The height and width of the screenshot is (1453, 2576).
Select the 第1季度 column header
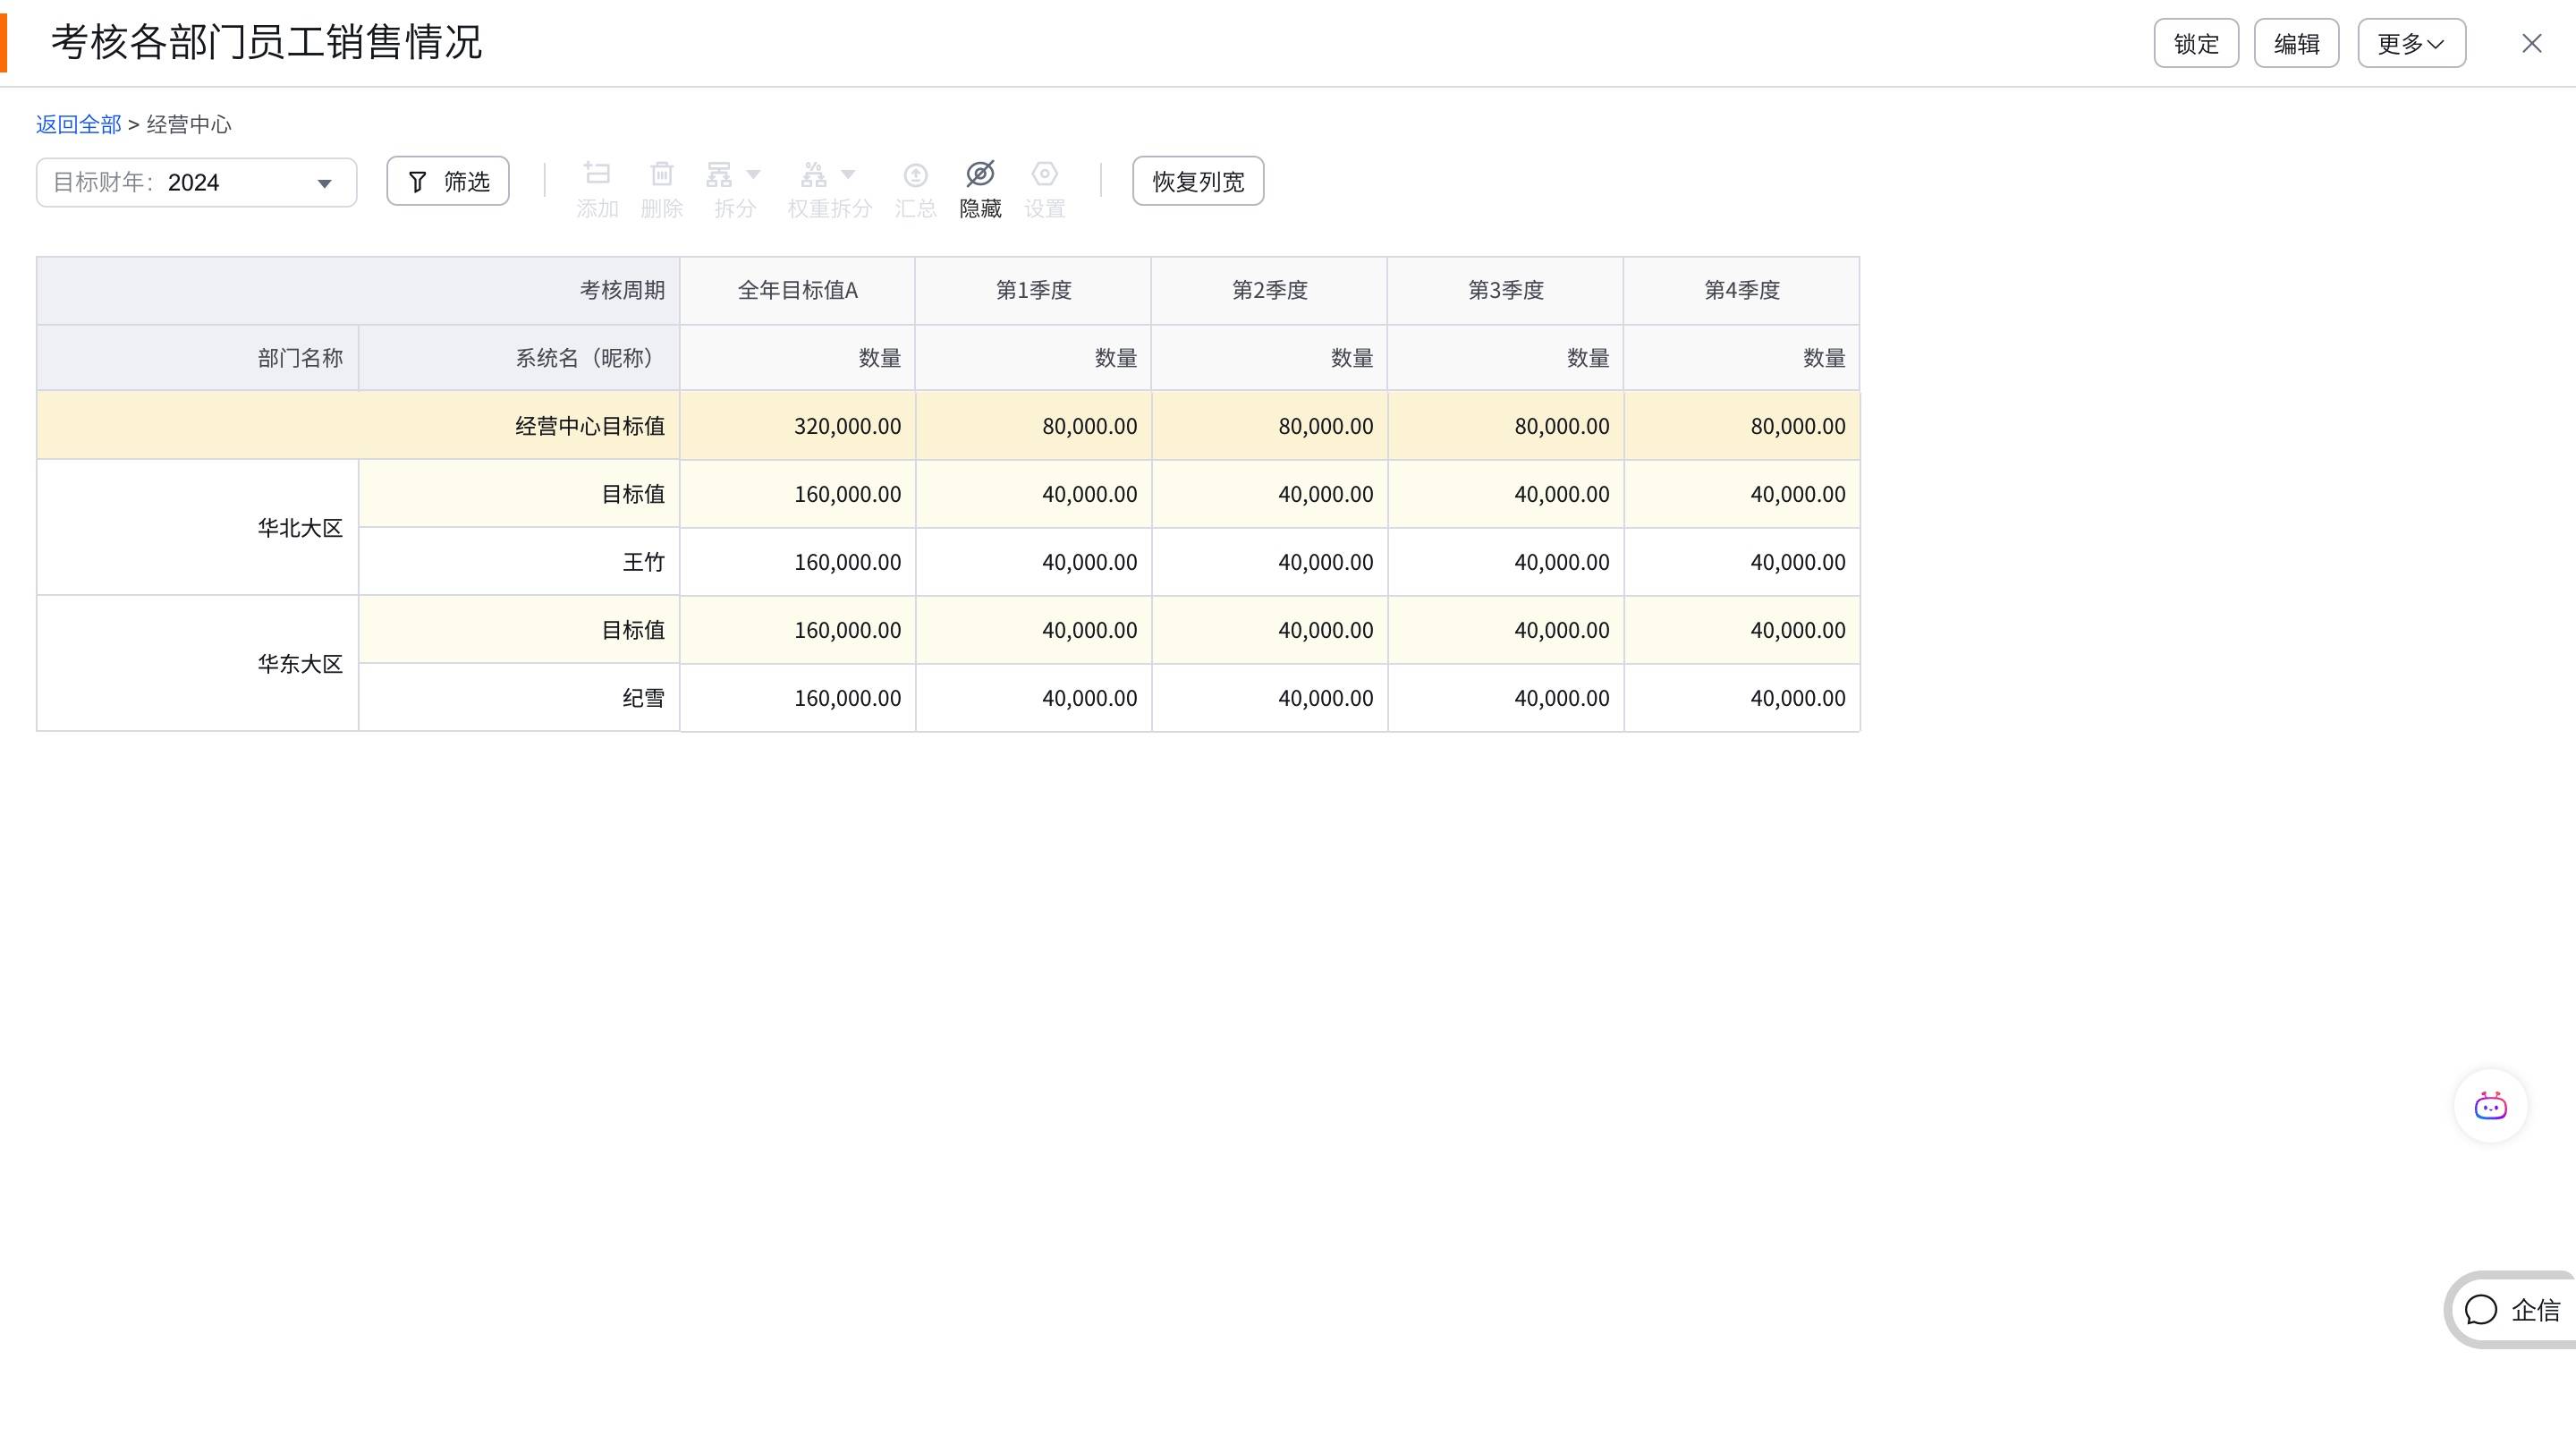click(1033, 290)
